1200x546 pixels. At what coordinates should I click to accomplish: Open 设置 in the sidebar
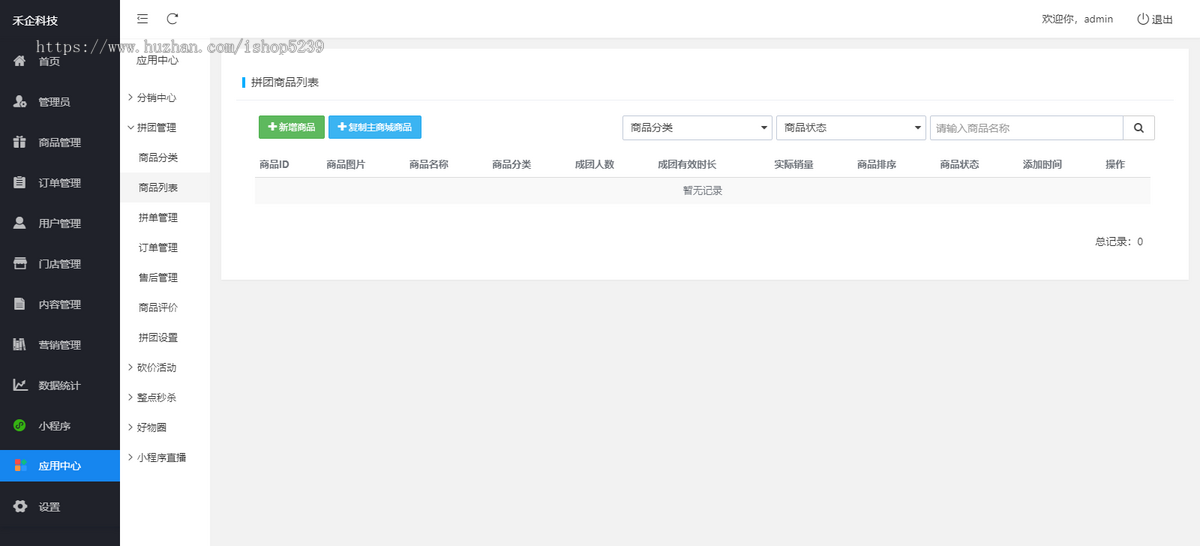pyautogui.click(x=60, y=507)
